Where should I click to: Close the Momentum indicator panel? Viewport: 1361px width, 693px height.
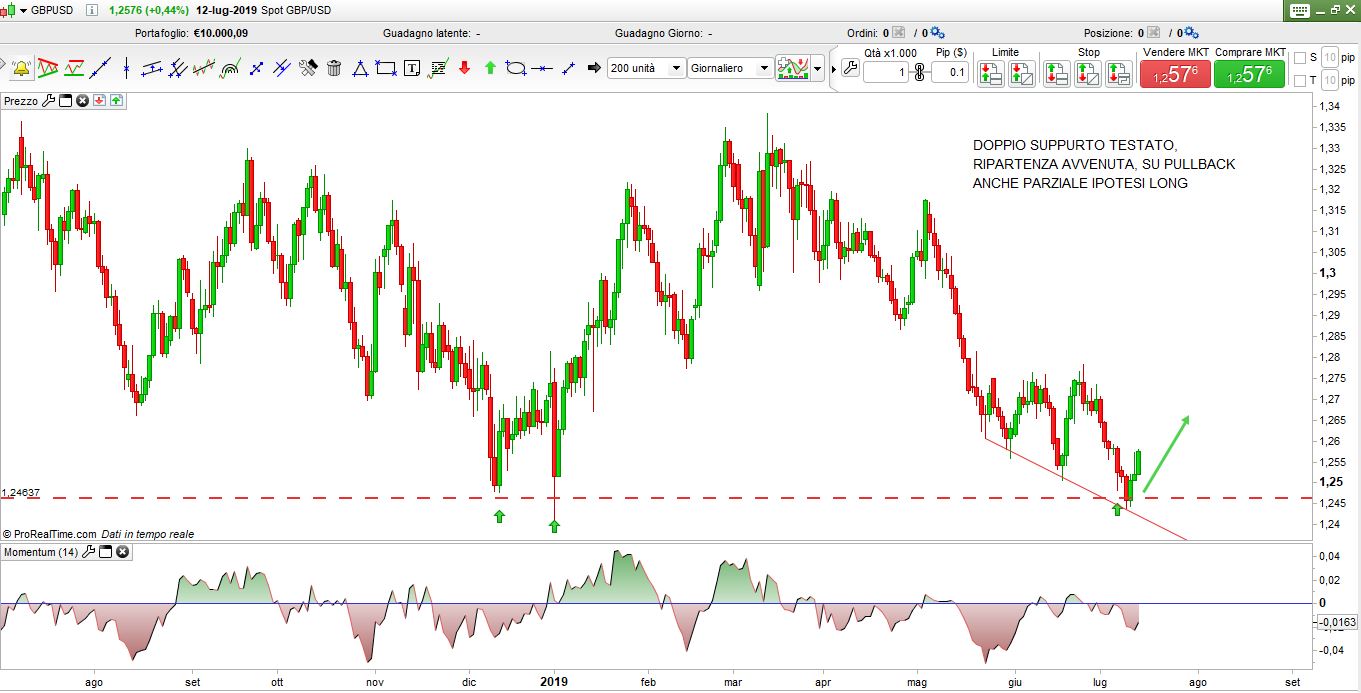pos(122,552)
